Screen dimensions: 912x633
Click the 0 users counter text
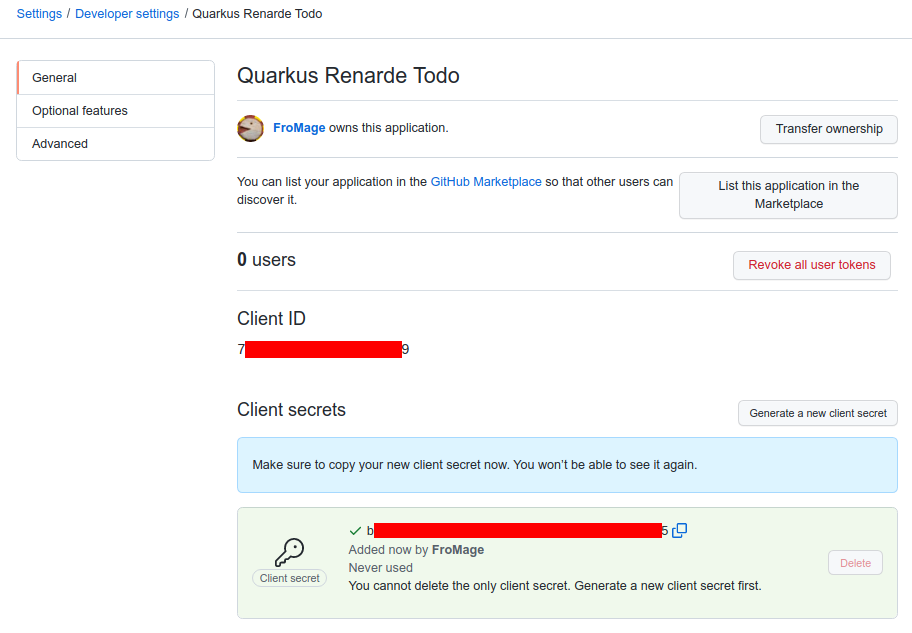[266, 259]
